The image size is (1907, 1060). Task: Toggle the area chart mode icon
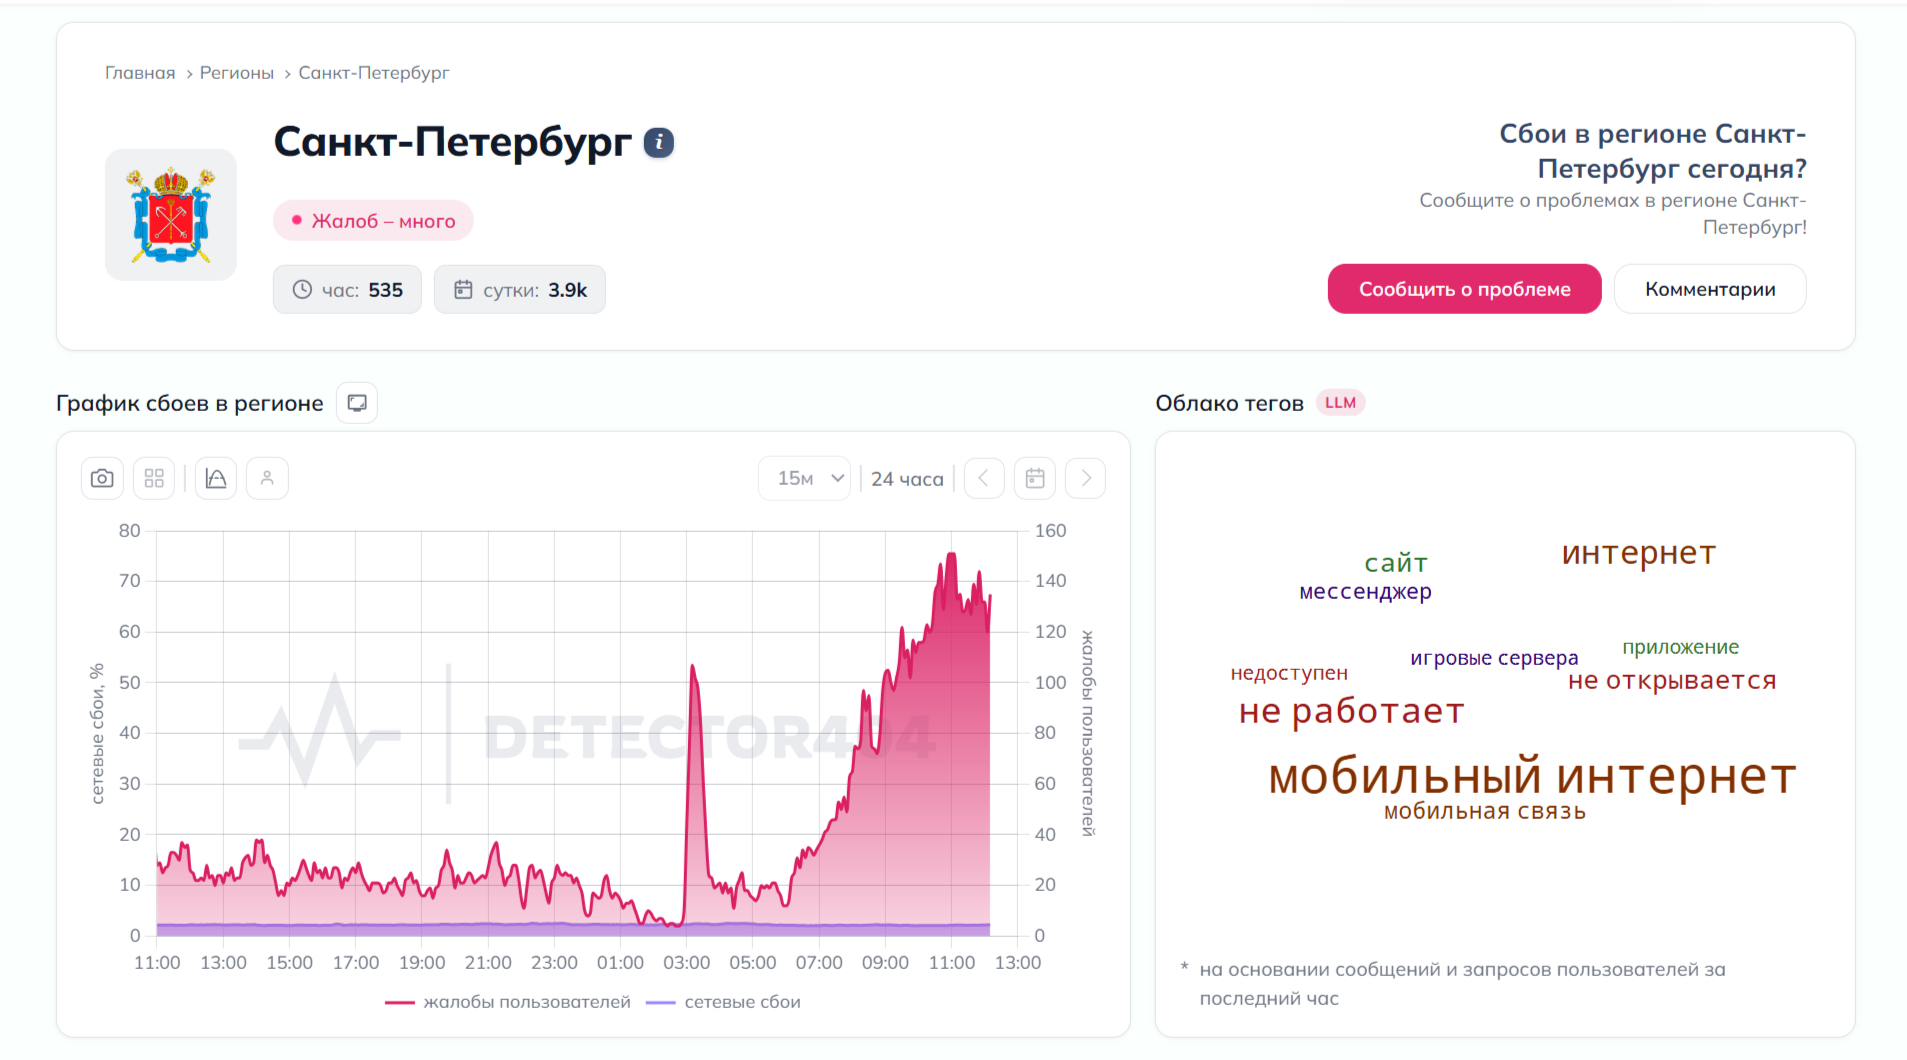[216, 479]
